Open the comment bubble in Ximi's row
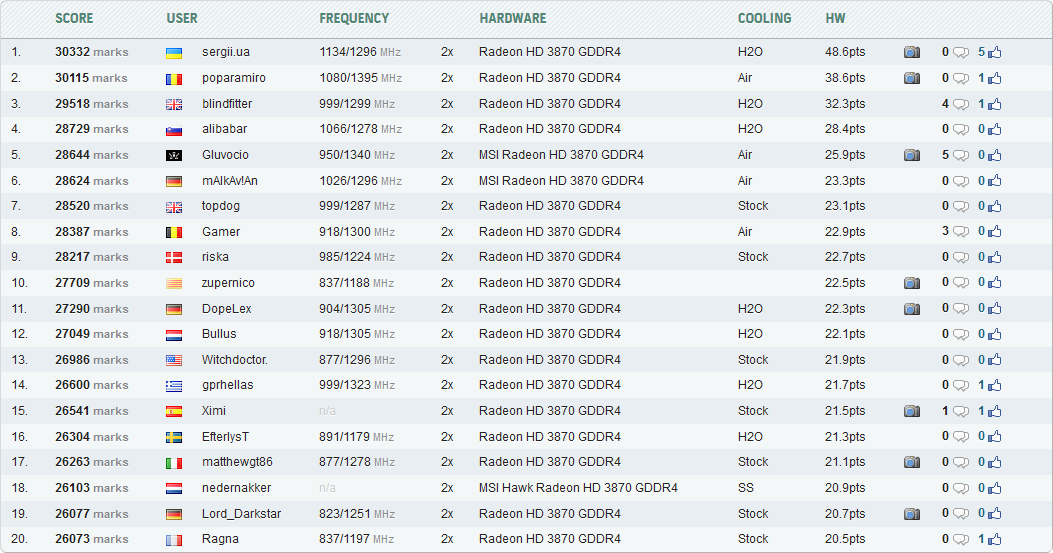The image size is (1053, 553). (960, 411)
